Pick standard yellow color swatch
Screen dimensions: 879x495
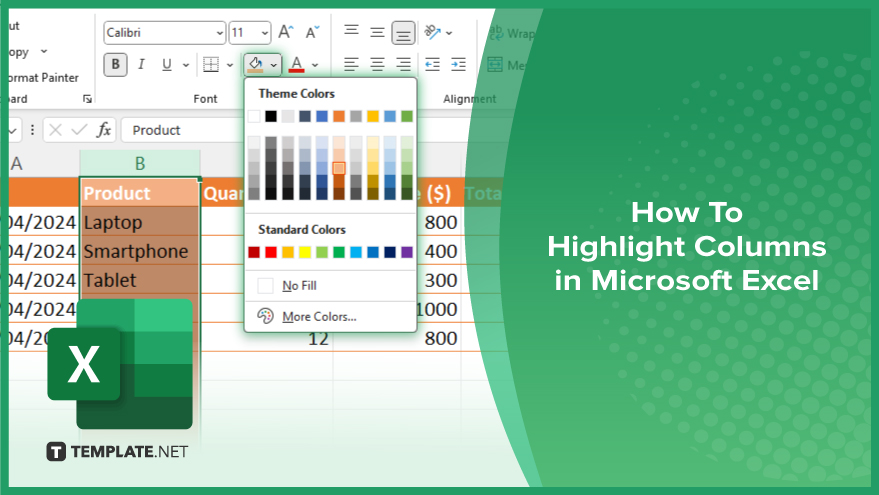(305, 252)
